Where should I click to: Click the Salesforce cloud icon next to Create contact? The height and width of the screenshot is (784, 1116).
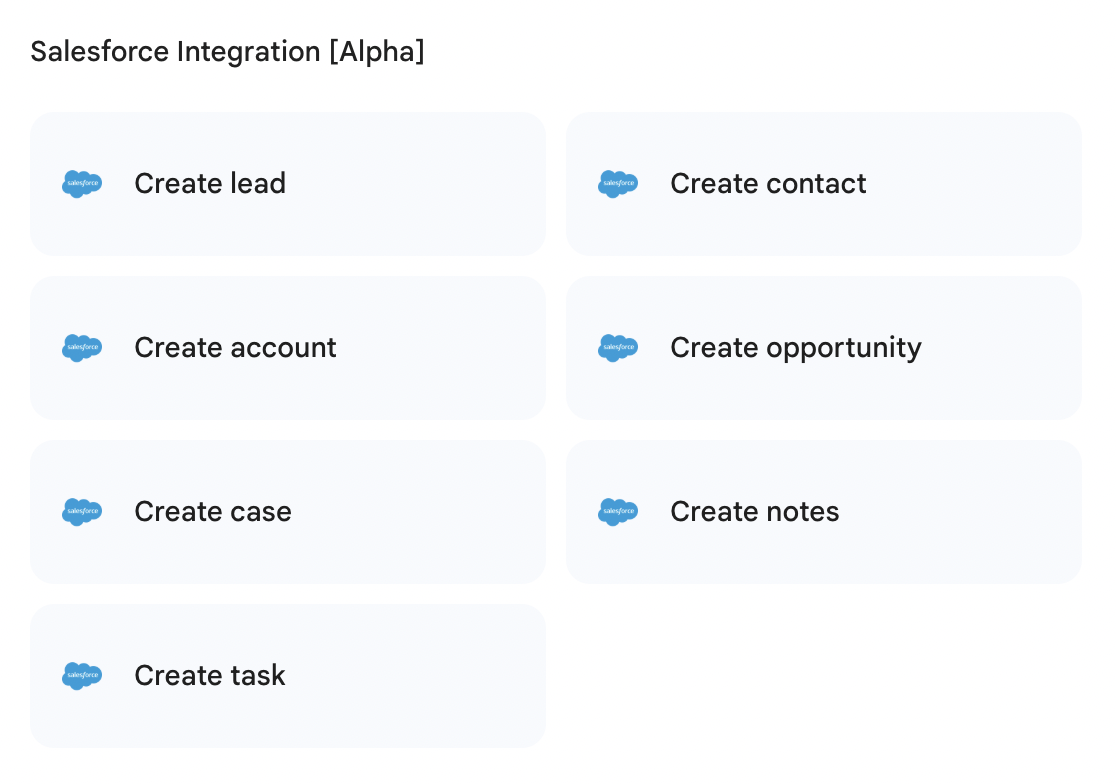(618, 184)
